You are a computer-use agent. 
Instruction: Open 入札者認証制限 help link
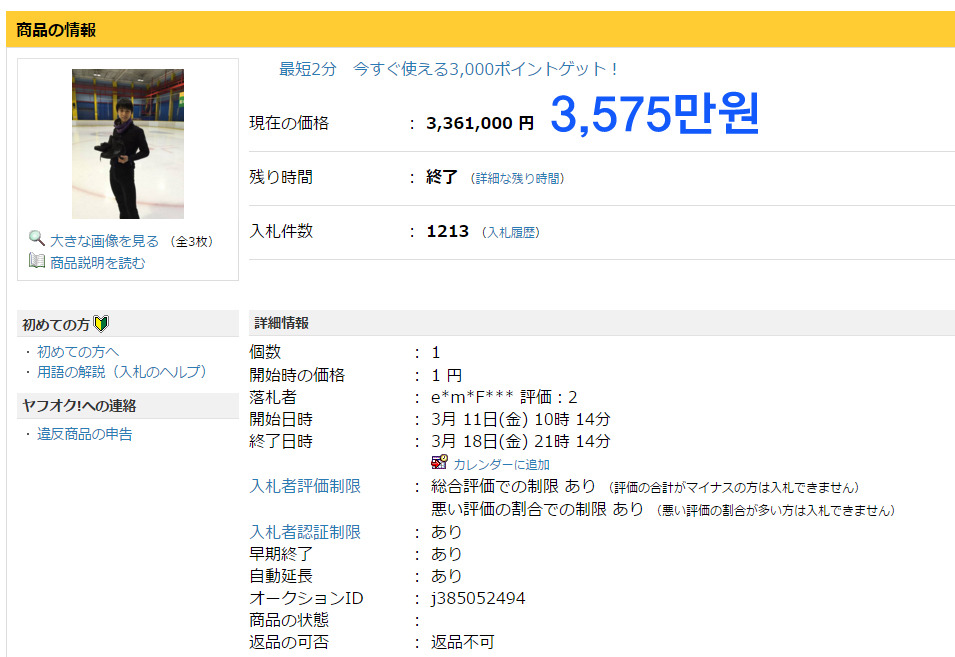tap(305, 532)
